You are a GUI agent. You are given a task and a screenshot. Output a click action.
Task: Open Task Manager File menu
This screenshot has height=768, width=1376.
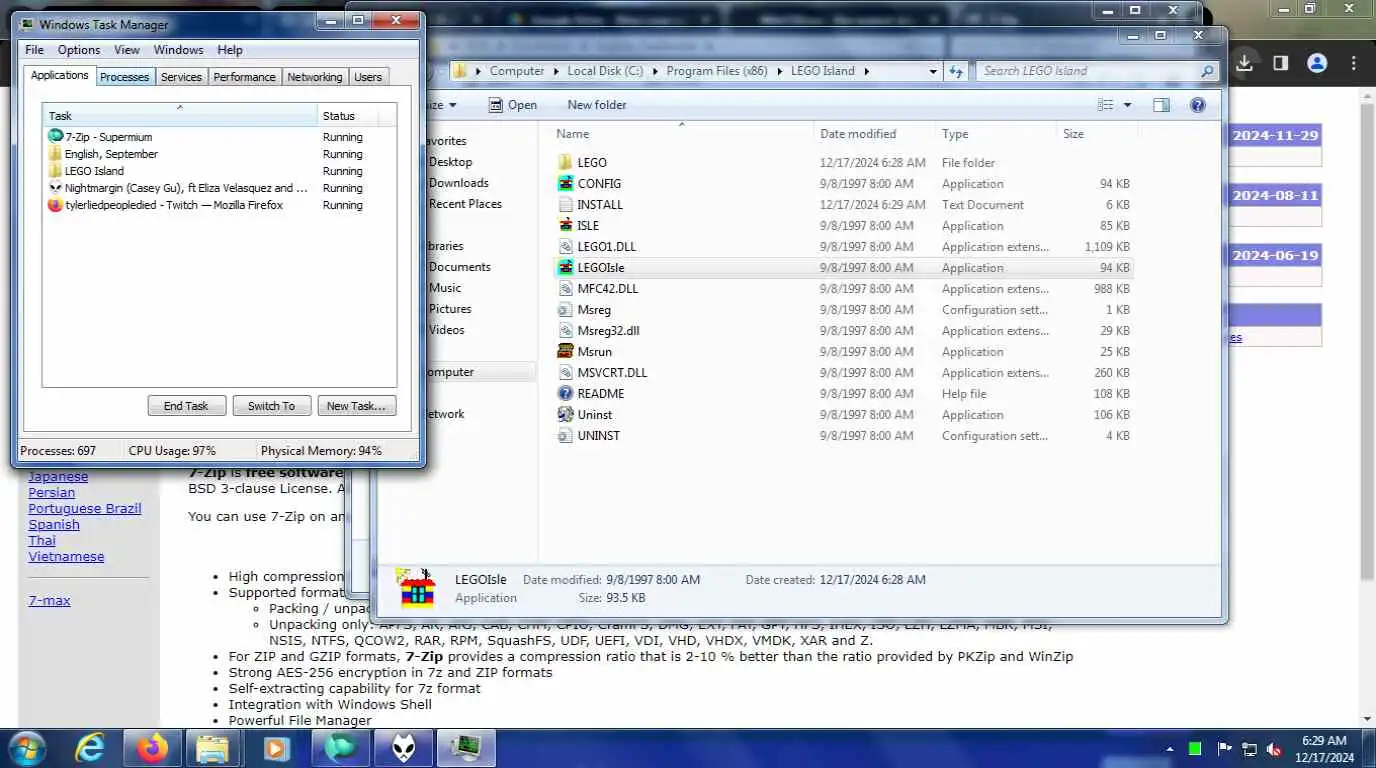click(x=34, y=50)
